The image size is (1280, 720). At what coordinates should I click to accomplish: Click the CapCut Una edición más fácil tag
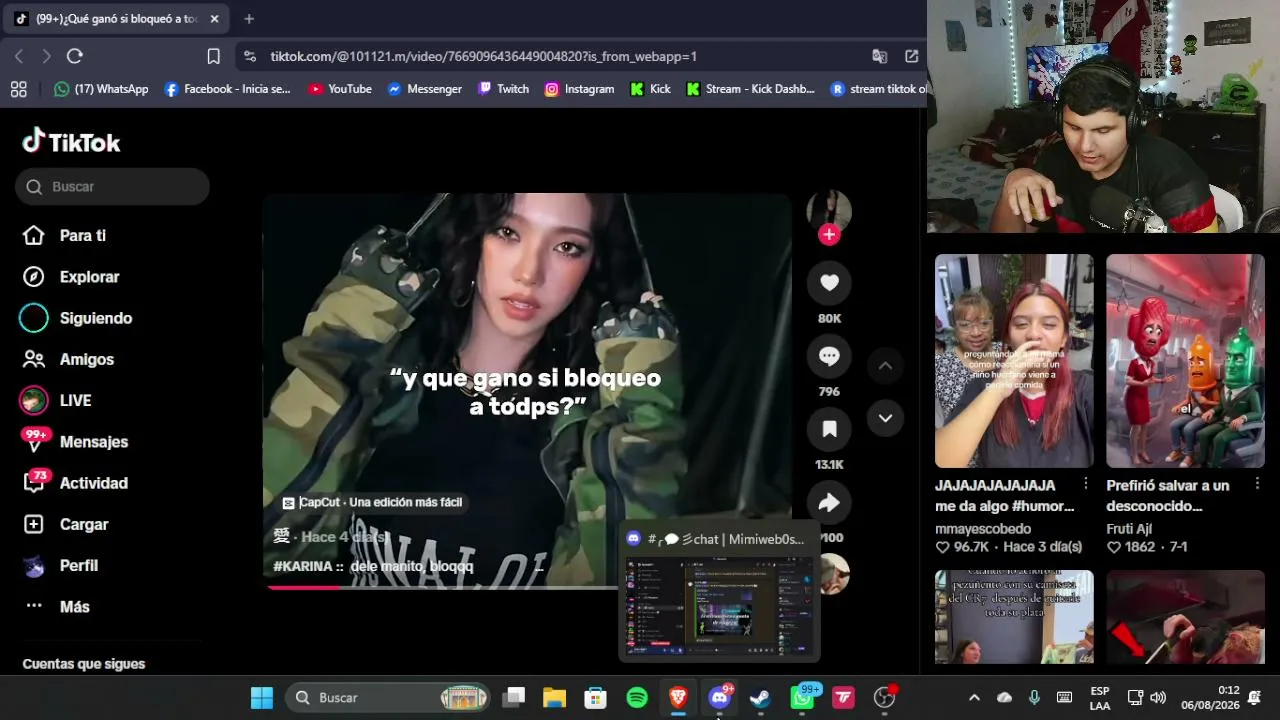372,502
